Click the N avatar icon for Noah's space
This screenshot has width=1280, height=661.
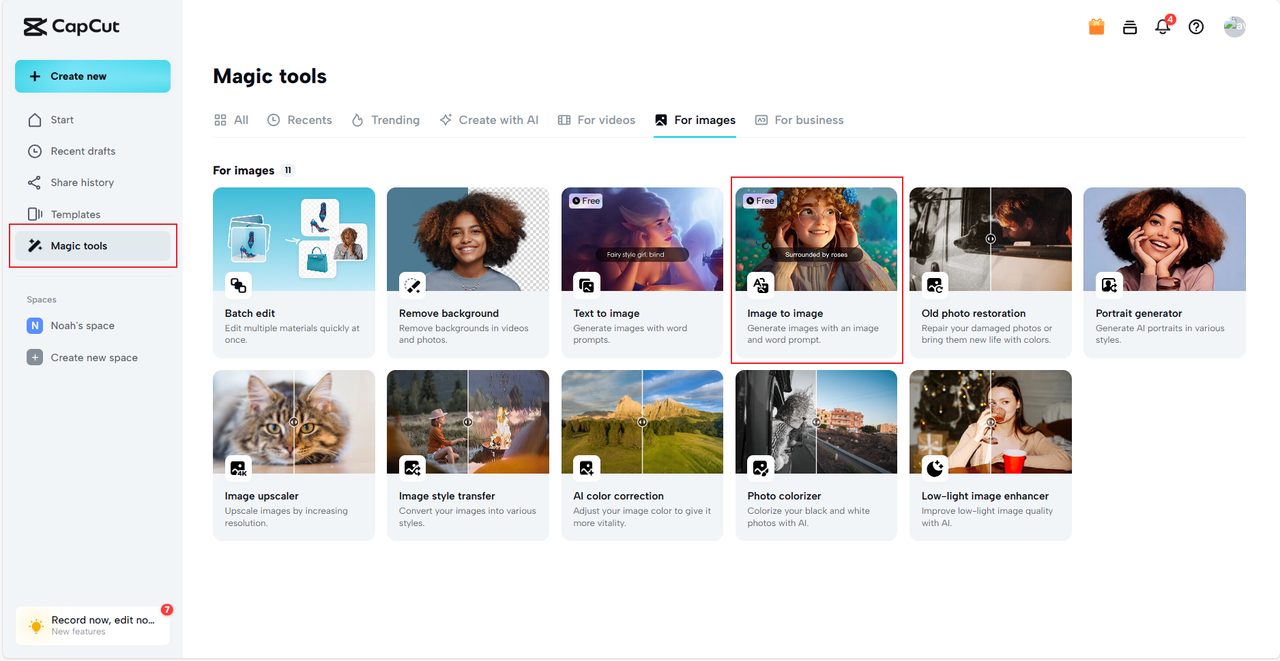click(x=35, y=326)
